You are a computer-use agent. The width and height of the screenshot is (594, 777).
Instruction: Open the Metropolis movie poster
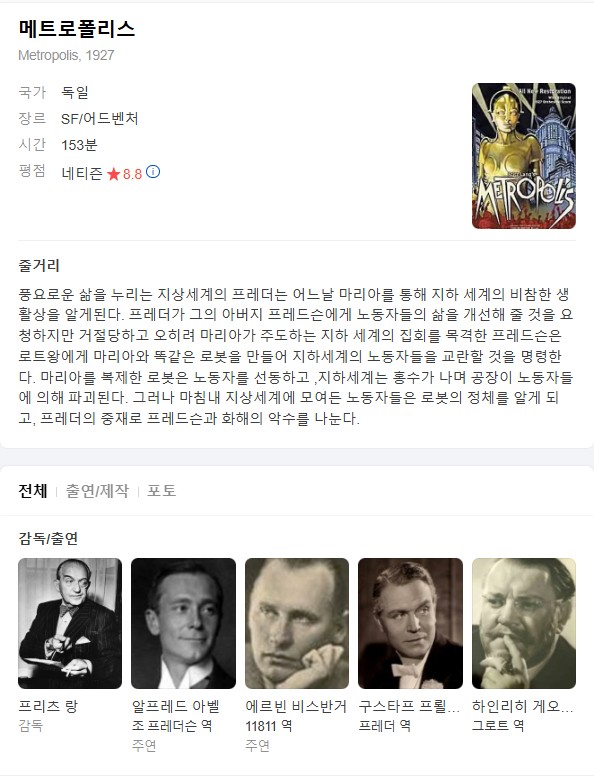coord(524,156)
